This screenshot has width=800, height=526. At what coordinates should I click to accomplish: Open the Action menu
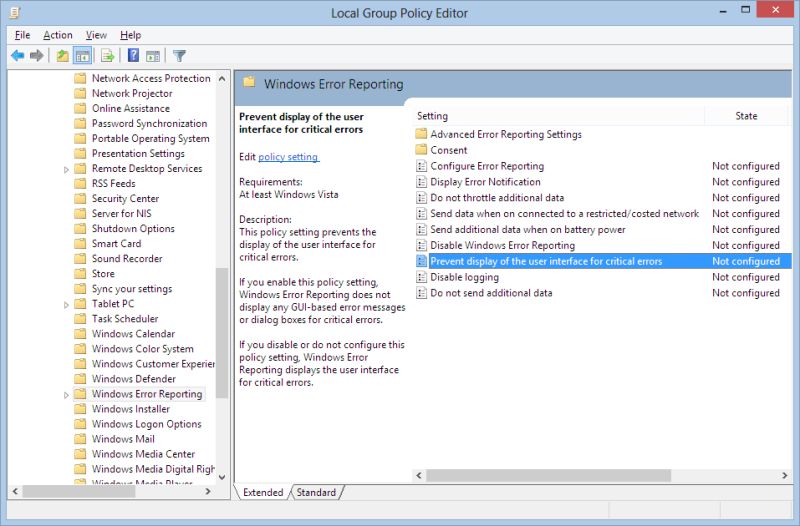(x=58, y=35)
